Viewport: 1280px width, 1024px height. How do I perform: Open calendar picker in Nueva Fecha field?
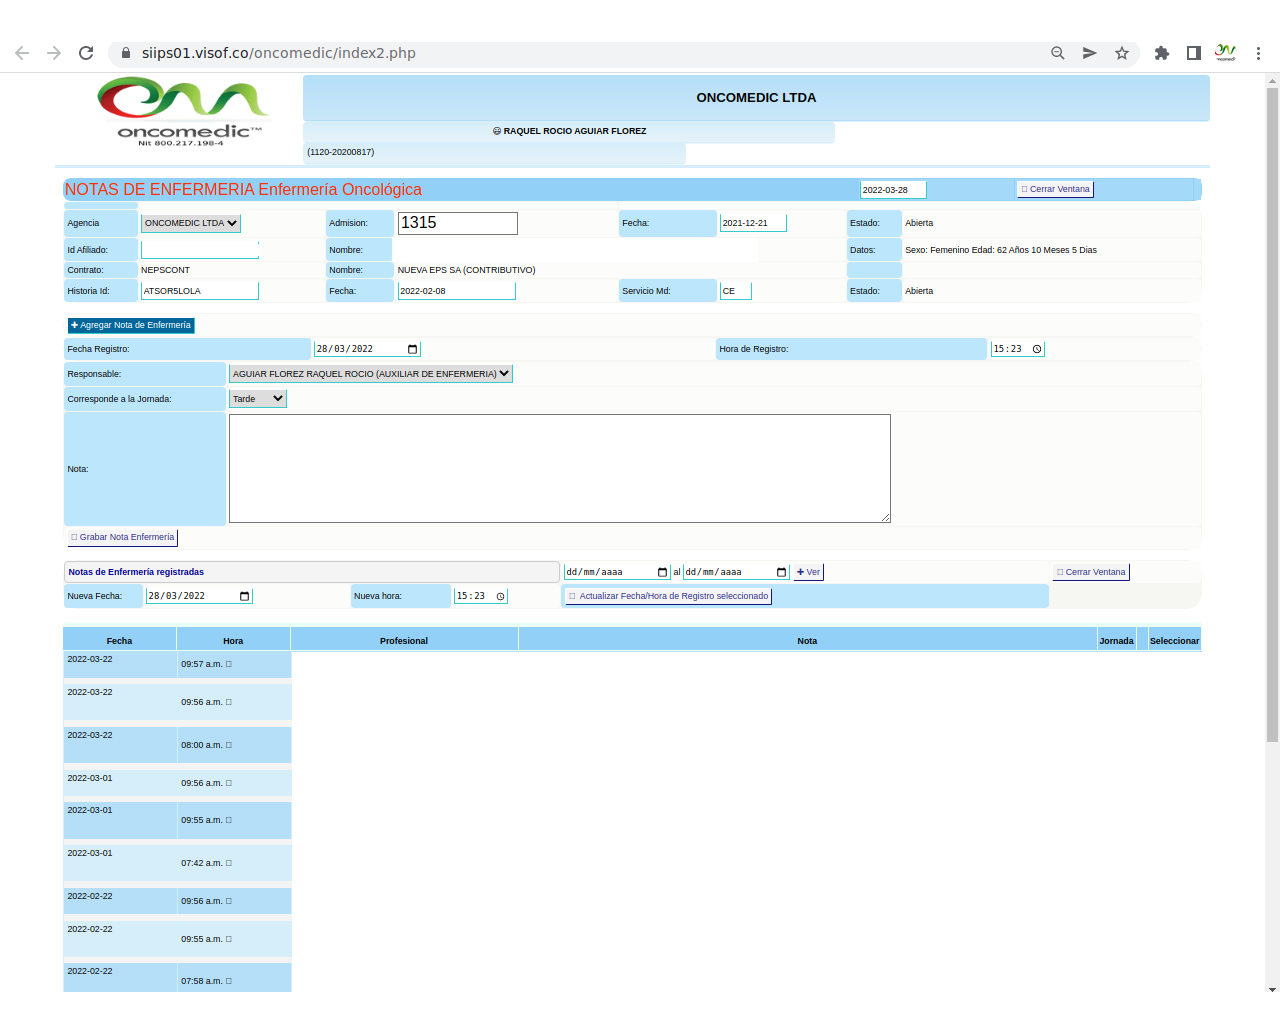244,596
